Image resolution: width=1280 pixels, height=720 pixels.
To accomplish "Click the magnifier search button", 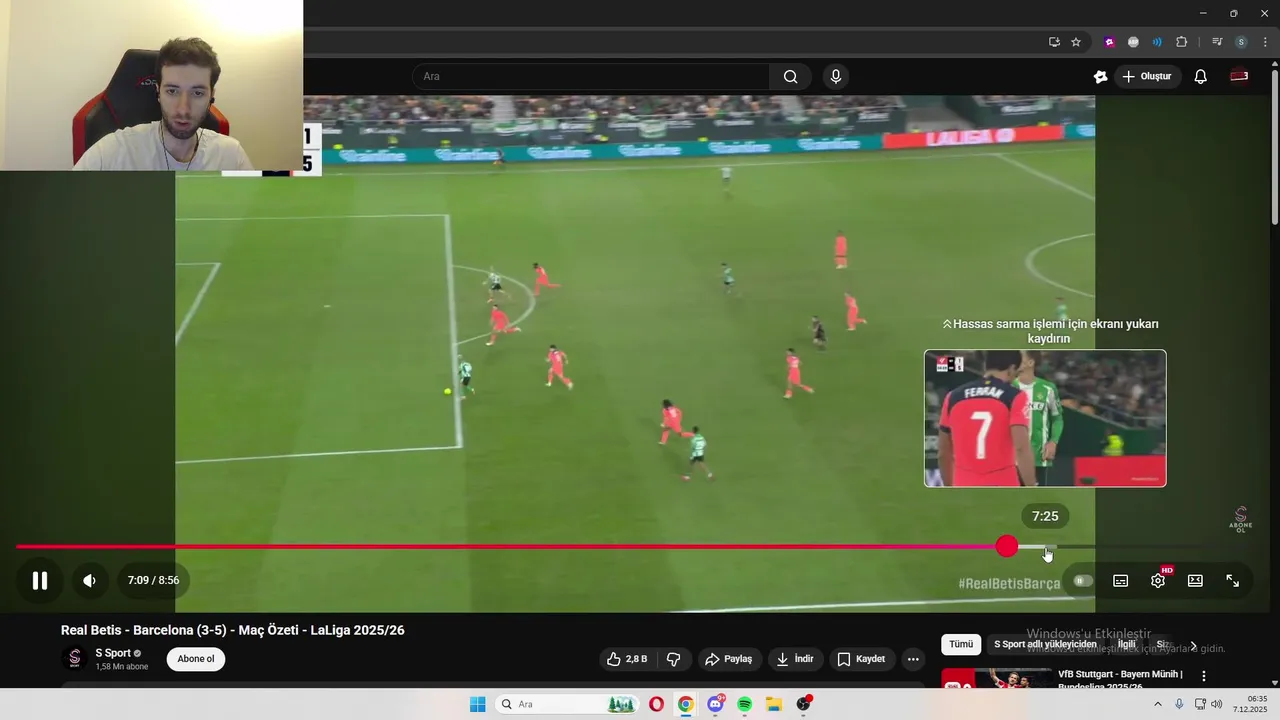I will tap(791, 77).
